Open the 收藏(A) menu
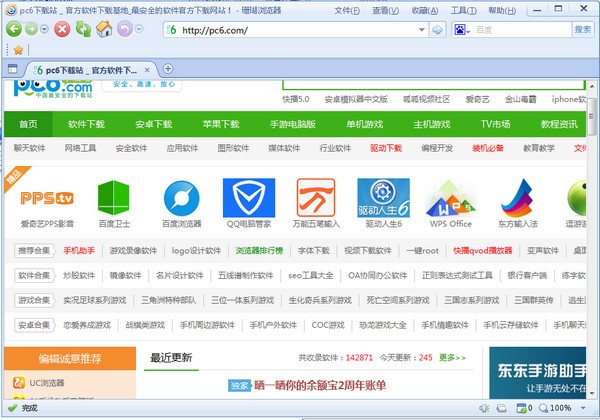The image size is (600, 420). [x=425, y=10]
